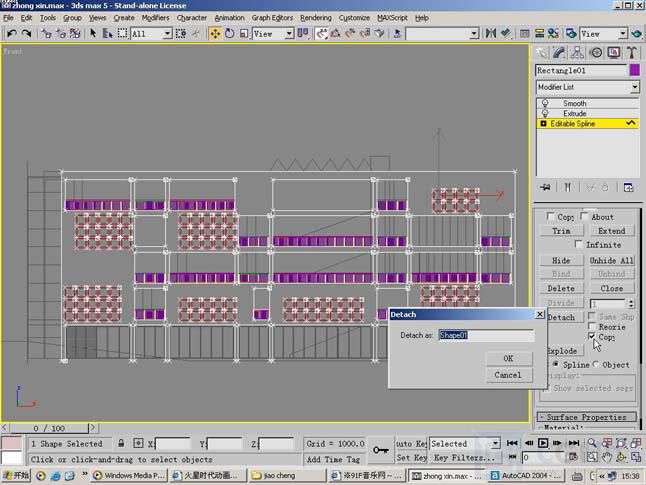
Task: Open the Modifiers menu
Action: click(155, 18)
